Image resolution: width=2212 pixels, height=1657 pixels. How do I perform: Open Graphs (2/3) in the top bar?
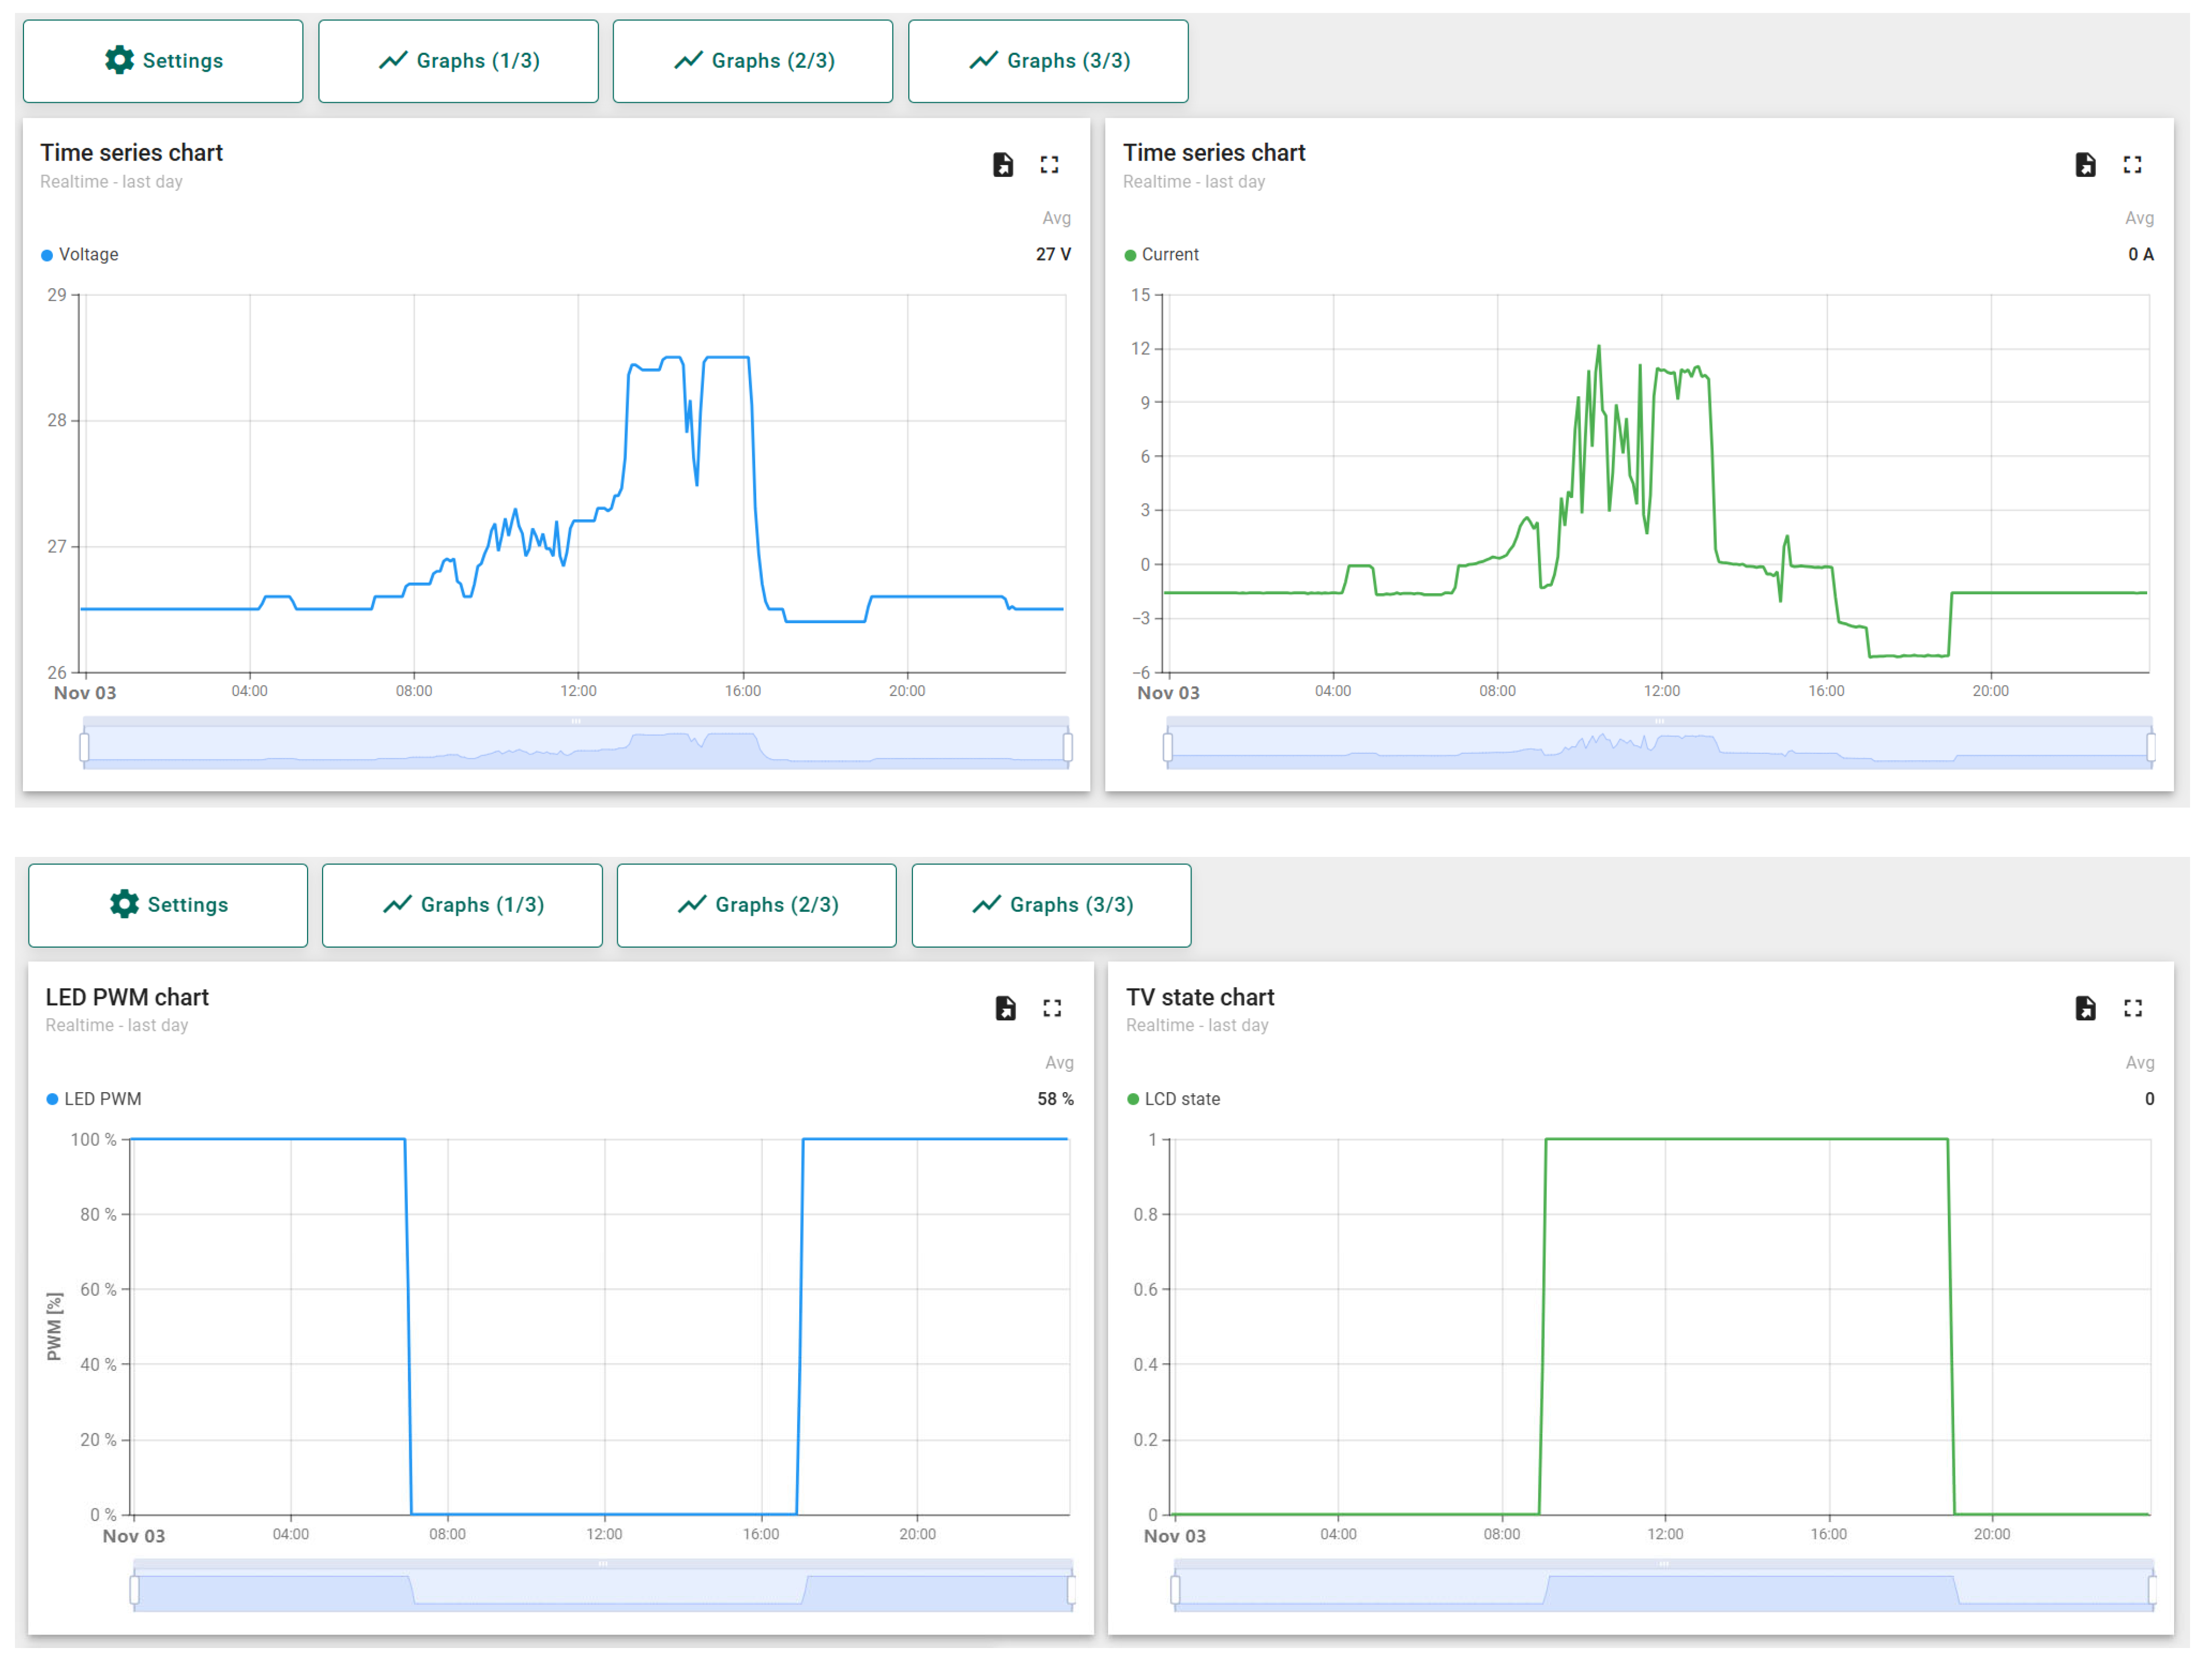point(752,61)
